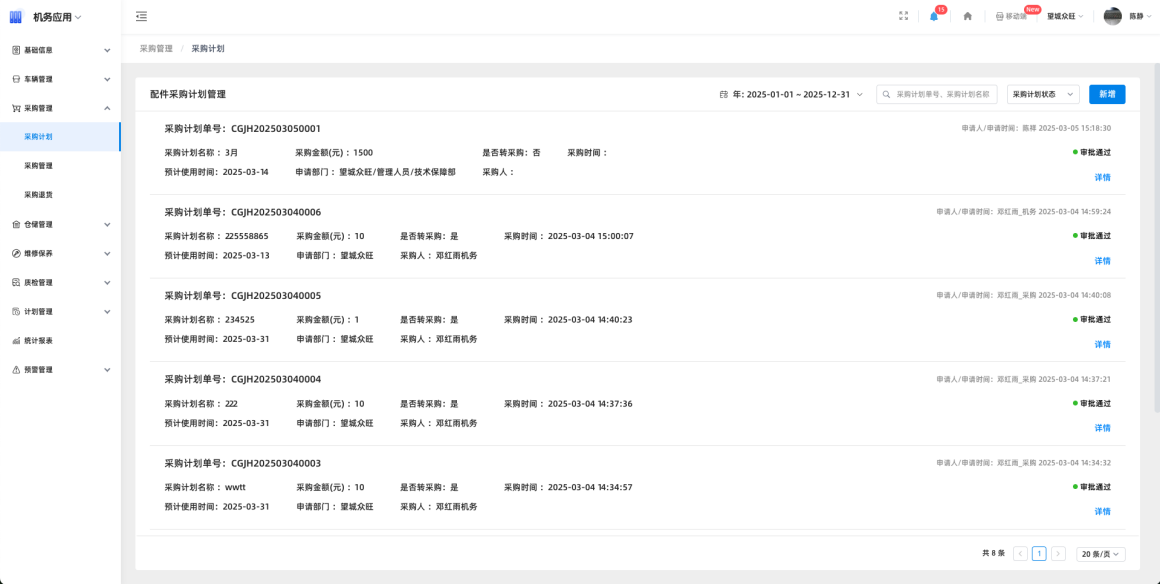This screenshot has height=584, width=1160.
Task: Open 统计报表 from the sidebar
Action: (39, 341)
